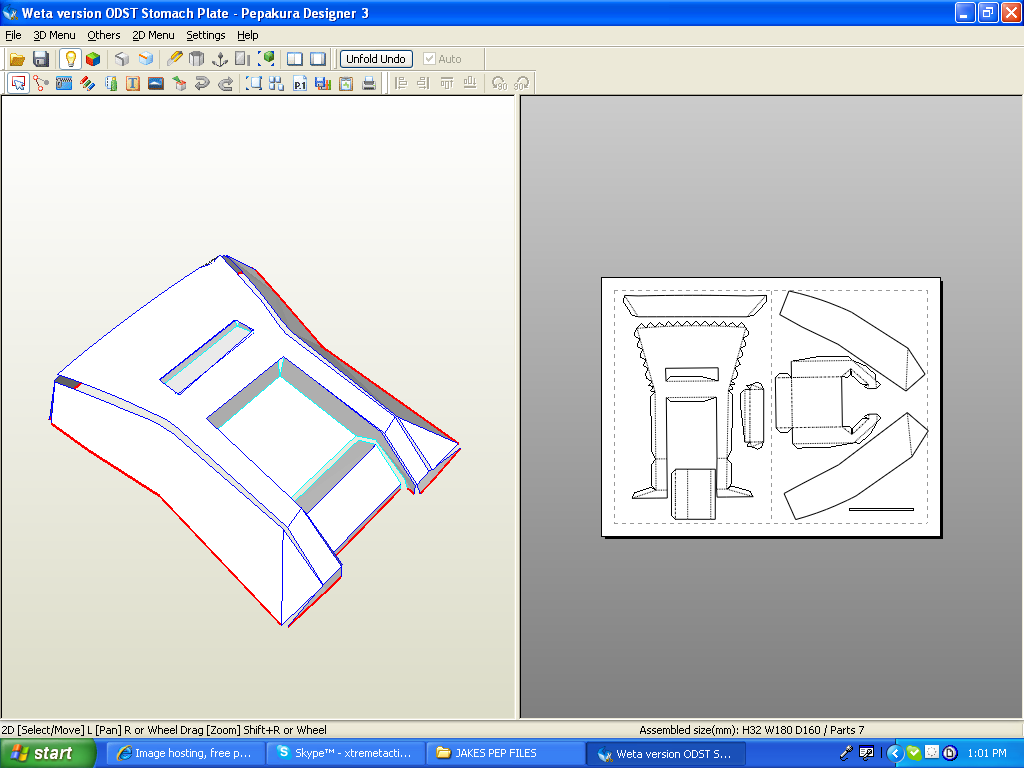Screen dimensions: 1024x768
Task: Click the save-with-colored-bars icon
Action: point(323,84)
